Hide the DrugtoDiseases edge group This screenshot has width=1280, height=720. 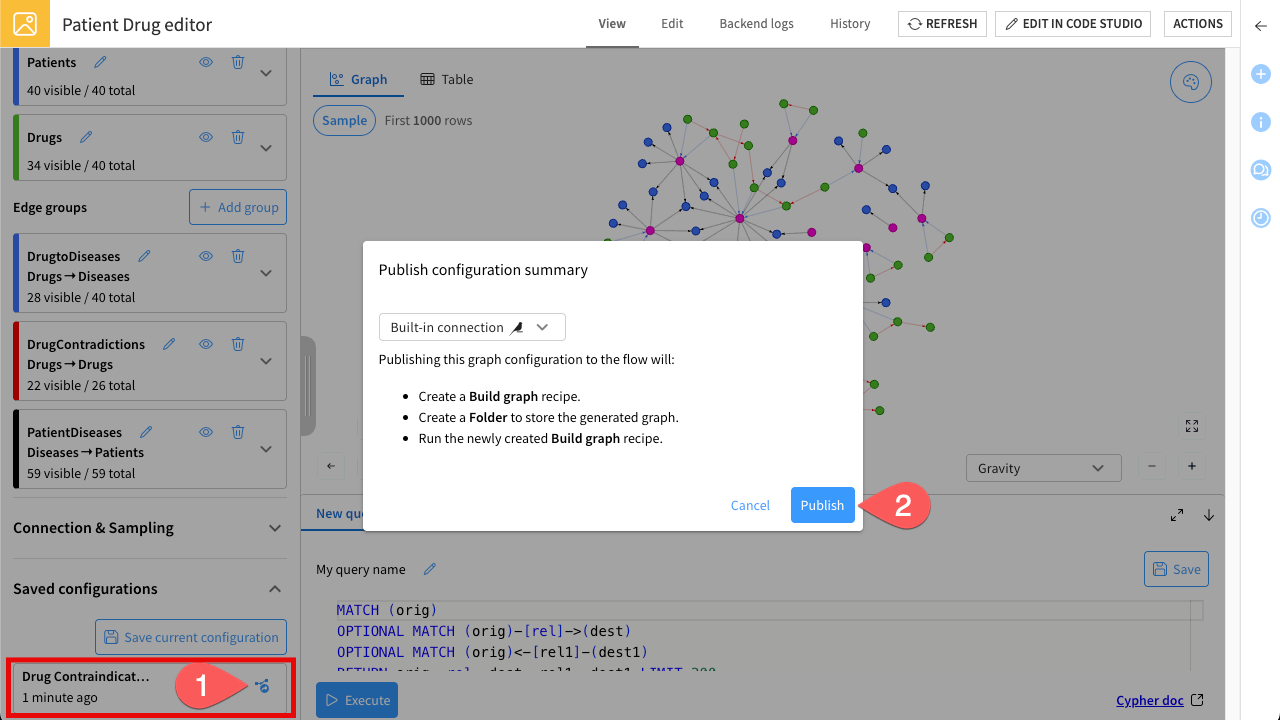(206, 256)
